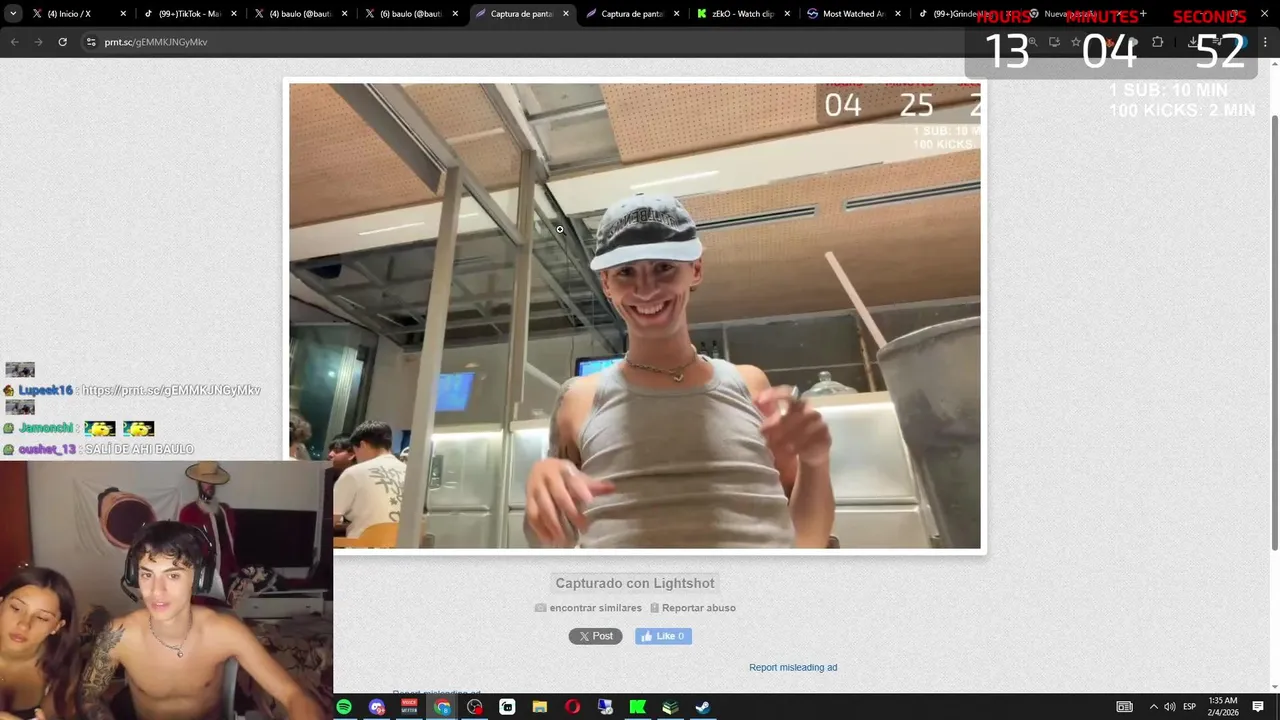View site information icon in address bar
The image size is (1280, 720).
coord(91,42)
